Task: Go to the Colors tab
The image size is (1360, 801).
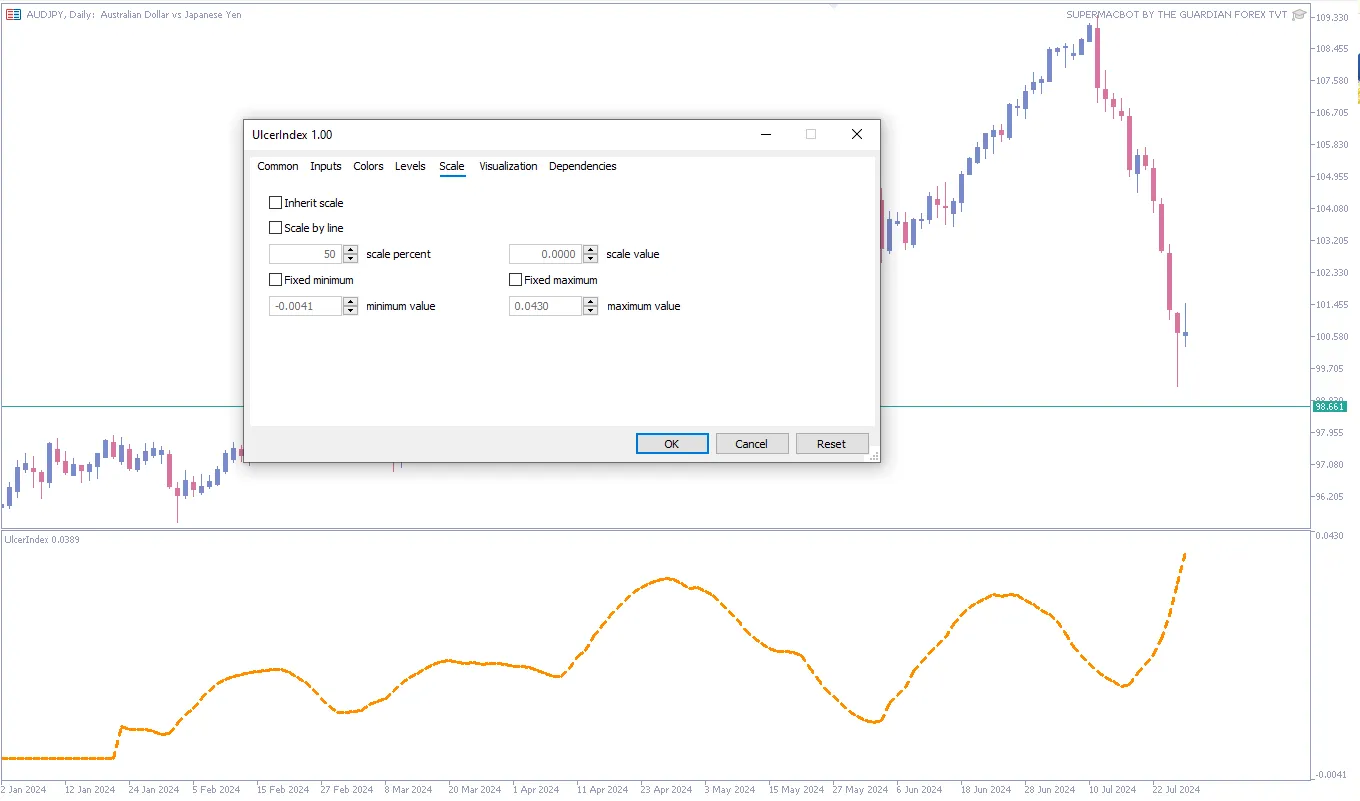Action: [x=368, y=166]
